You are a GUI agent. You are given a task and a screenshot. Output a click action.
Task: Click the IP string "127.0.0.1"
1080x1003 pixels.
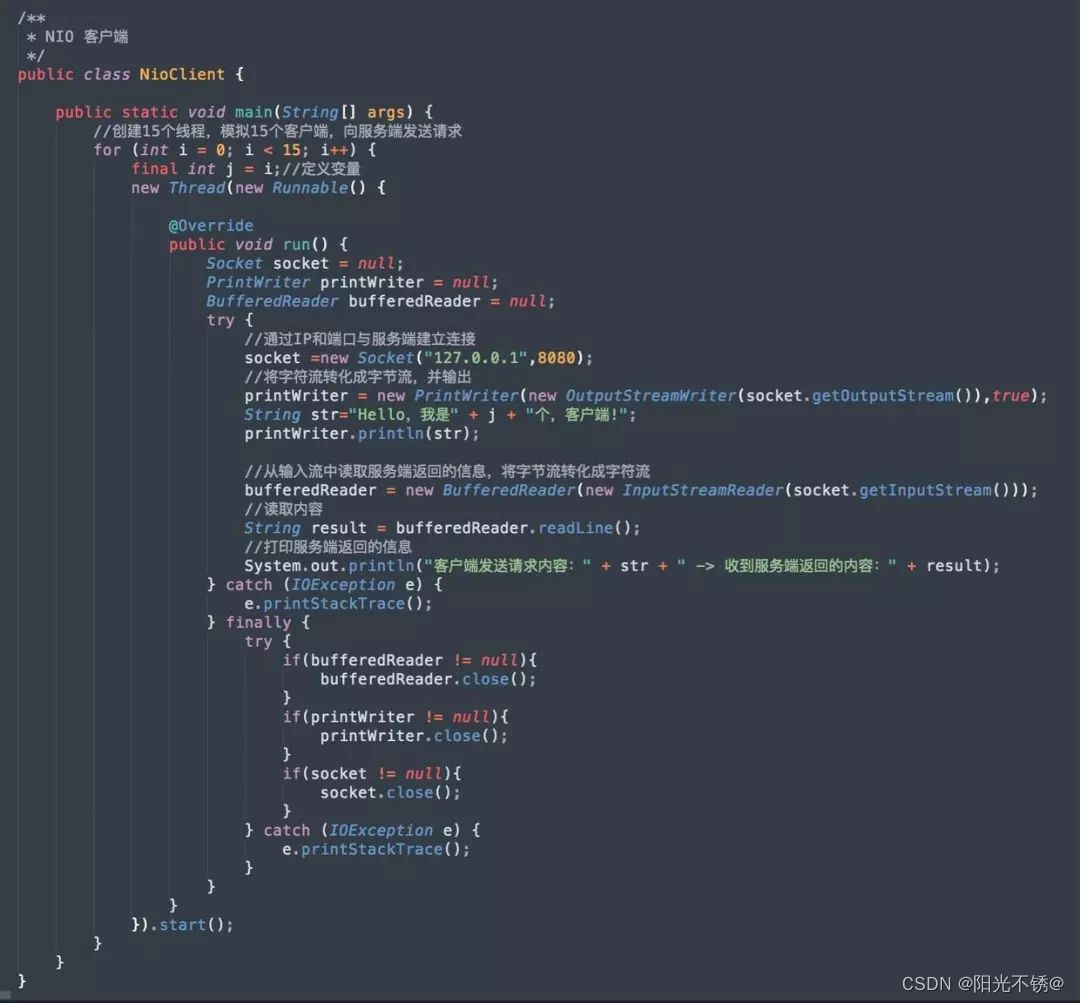[x=475, y=358]
